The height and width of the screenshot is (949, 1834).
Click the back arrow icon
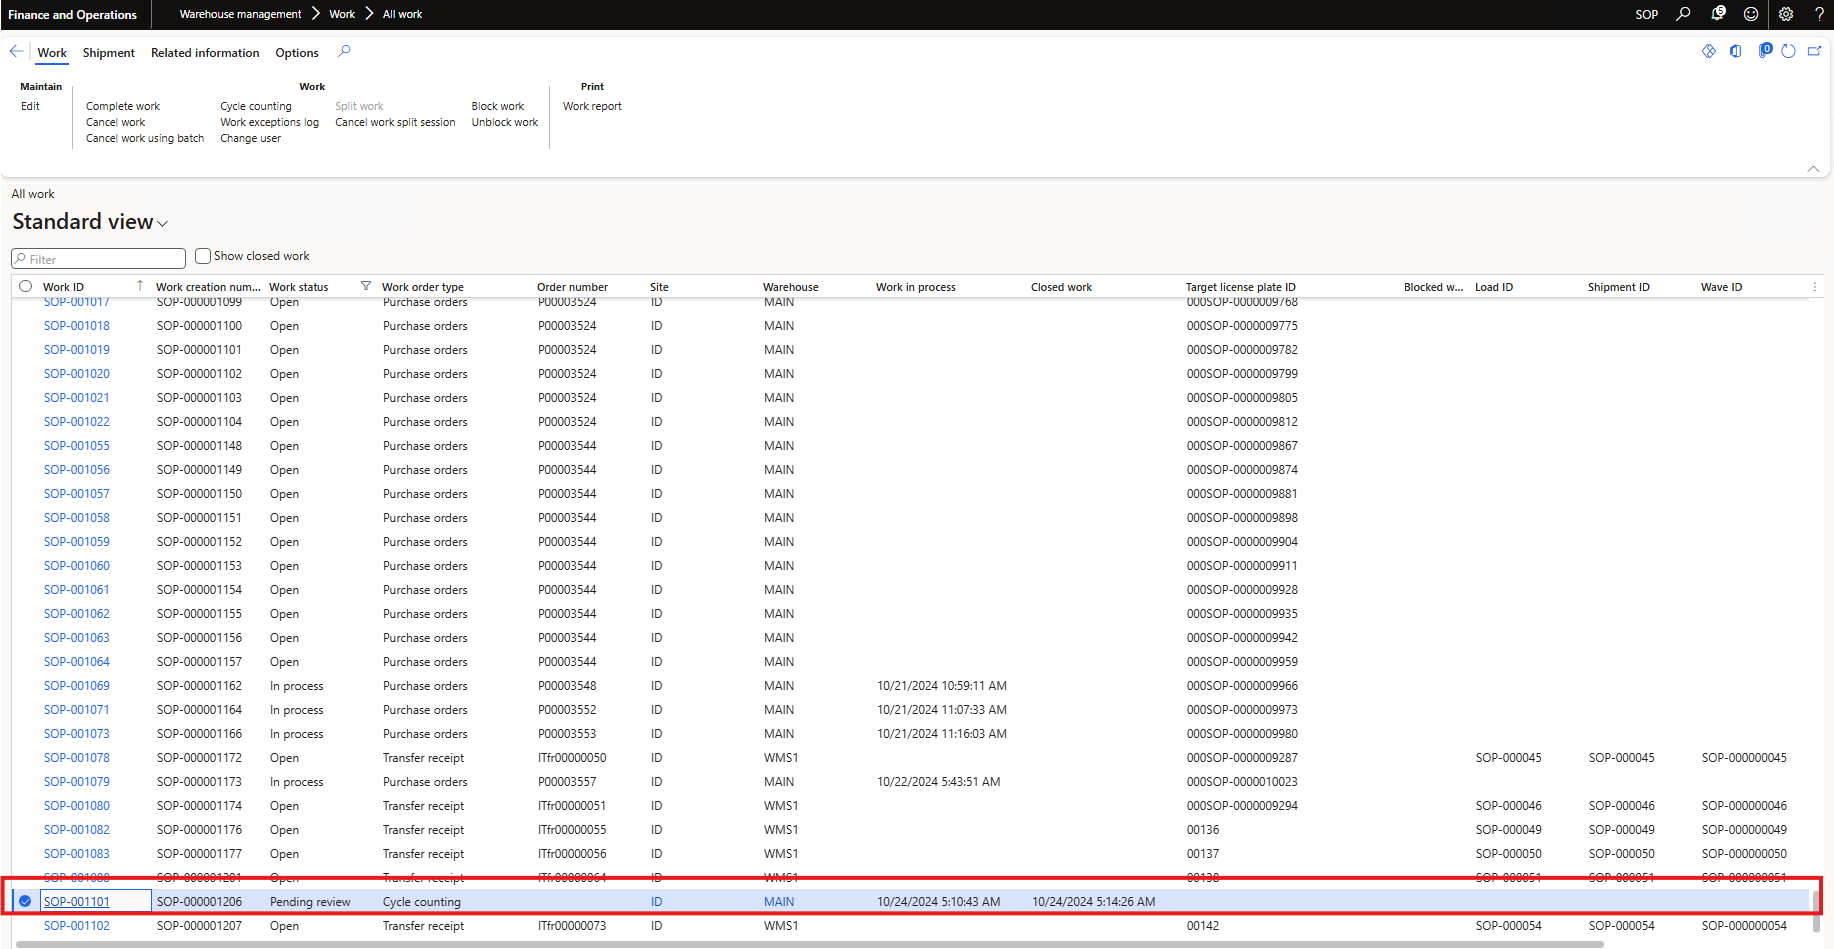pos(17,51)
